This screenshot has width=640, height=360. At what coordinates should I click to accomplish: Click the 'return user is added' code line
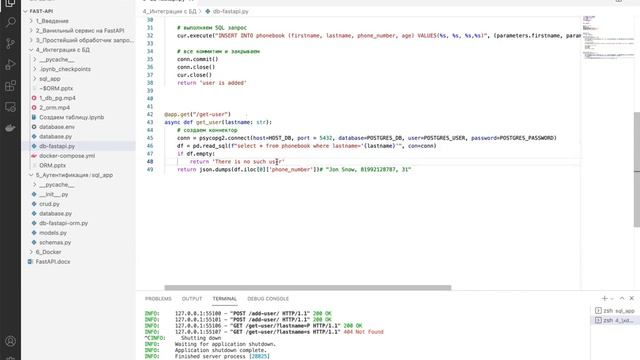tap(212, 83)
